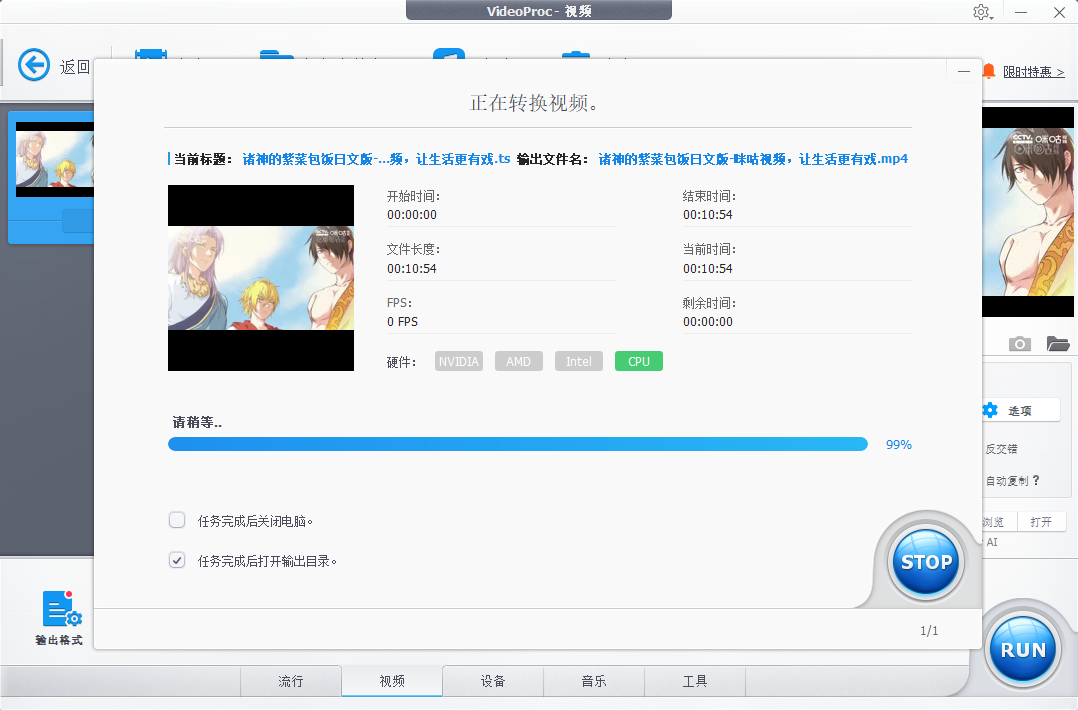Open the 音乐 tab

[594, 681]
